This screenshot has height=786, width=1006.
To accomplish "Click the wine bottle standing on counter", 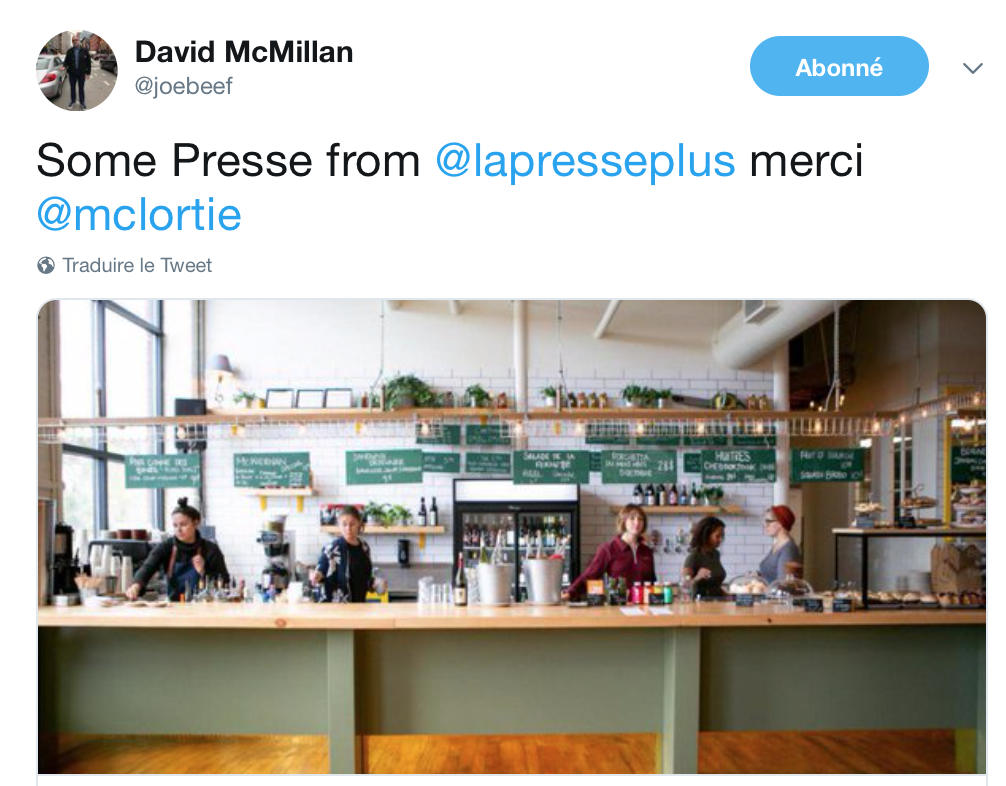I will (460, 580).
